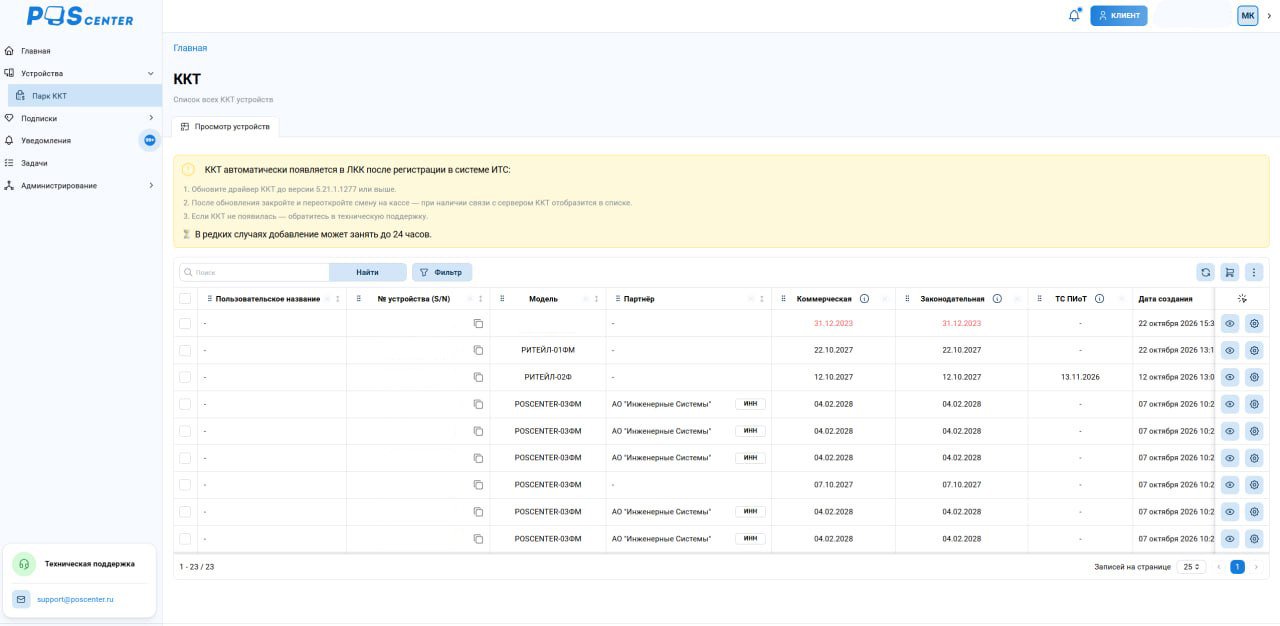1280x626 pixels.
Task: Refresh the ККТ table
Action: click(1206, 272)
